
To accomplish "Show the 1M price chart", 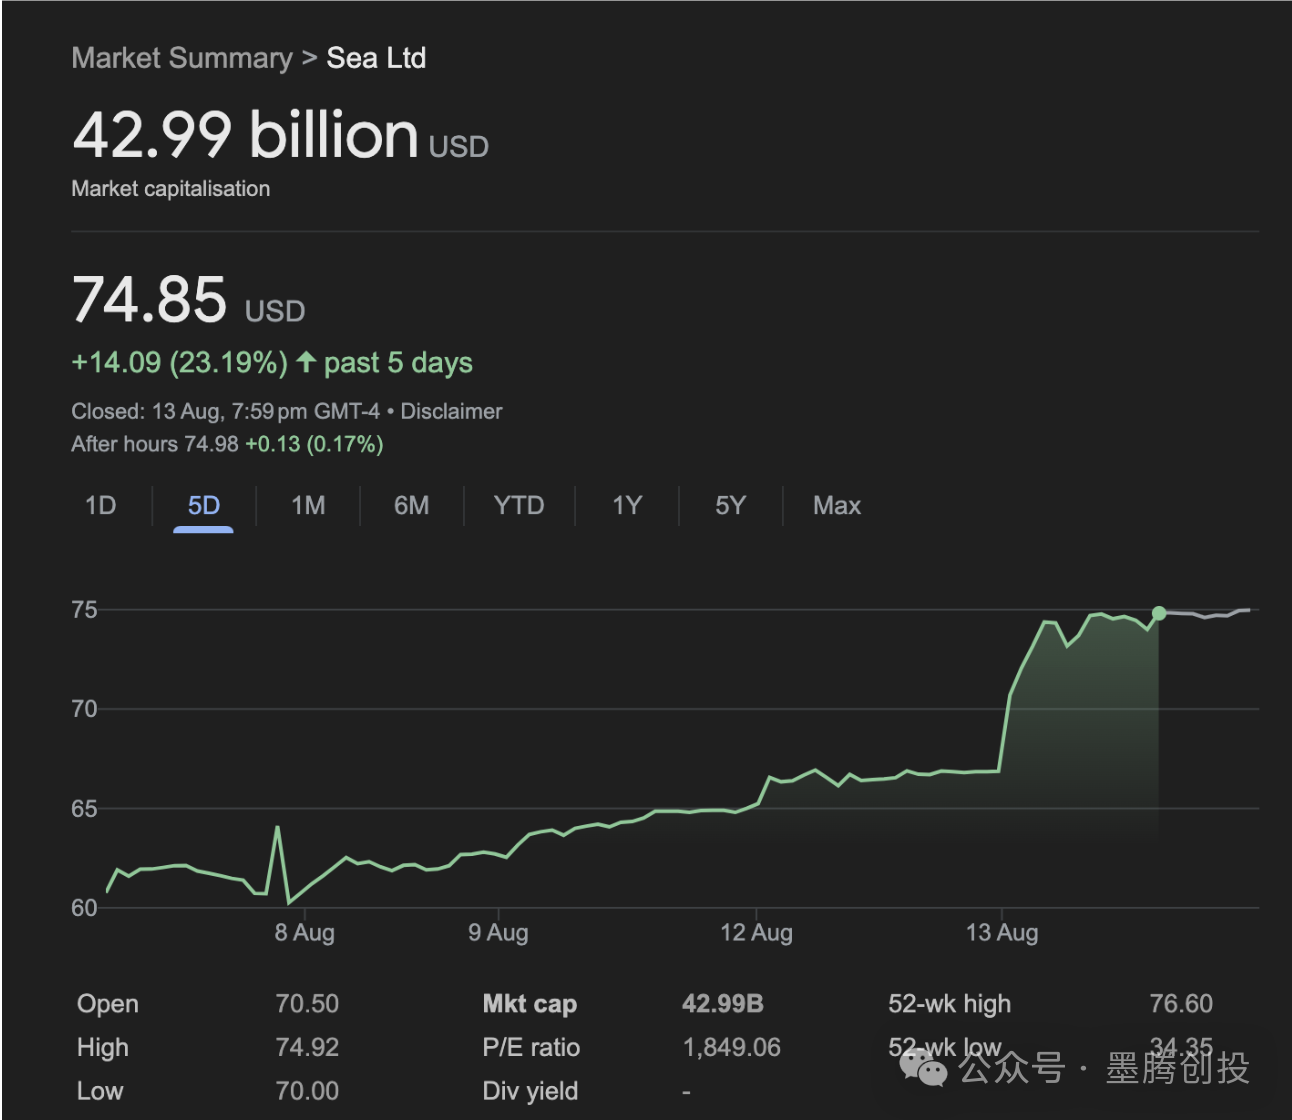I will click(x=308, y=505).
